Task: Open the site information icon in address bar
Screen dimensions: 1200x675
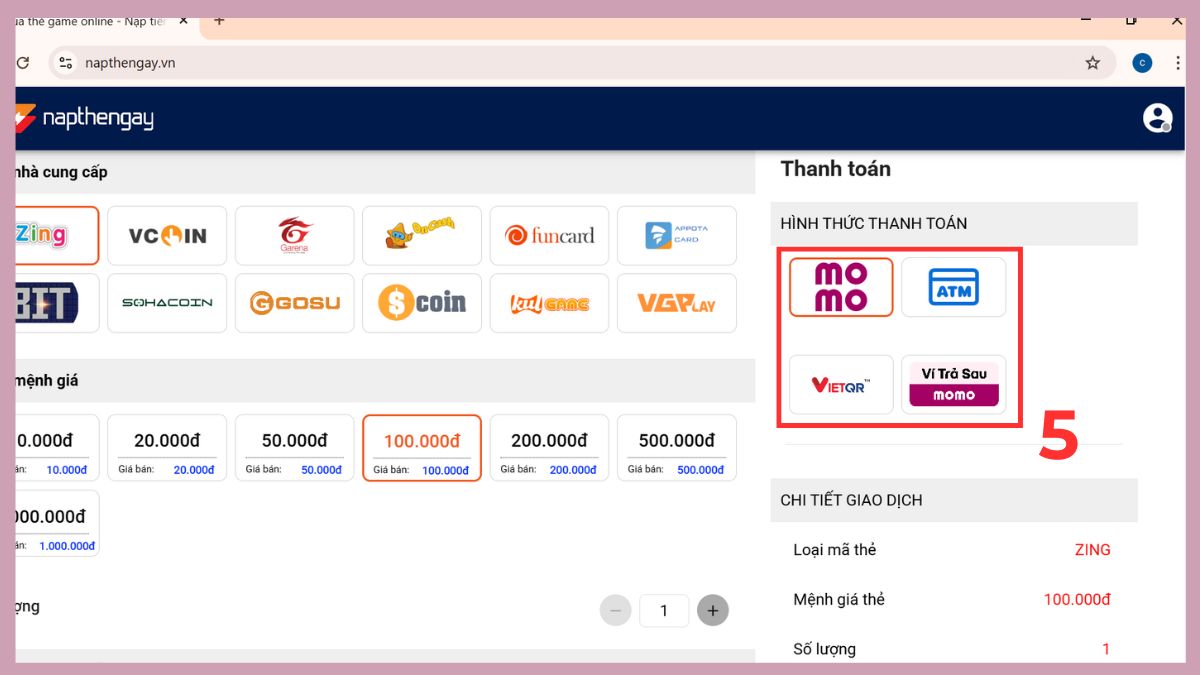Action: (65, 63)
